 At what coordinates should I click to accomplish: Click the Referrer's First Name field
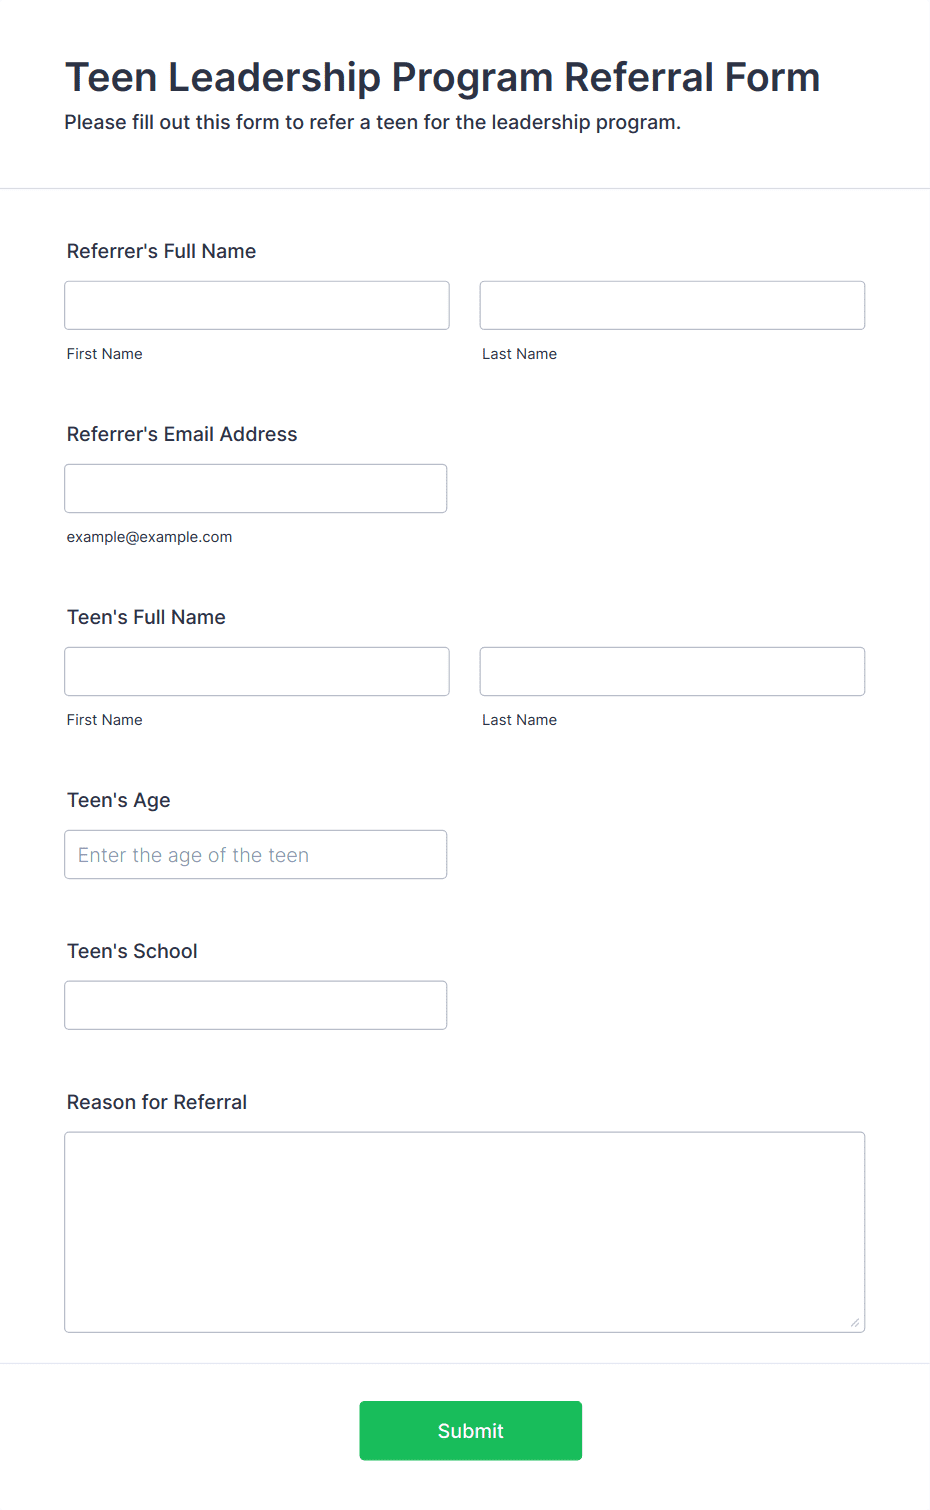click(257, 305)
